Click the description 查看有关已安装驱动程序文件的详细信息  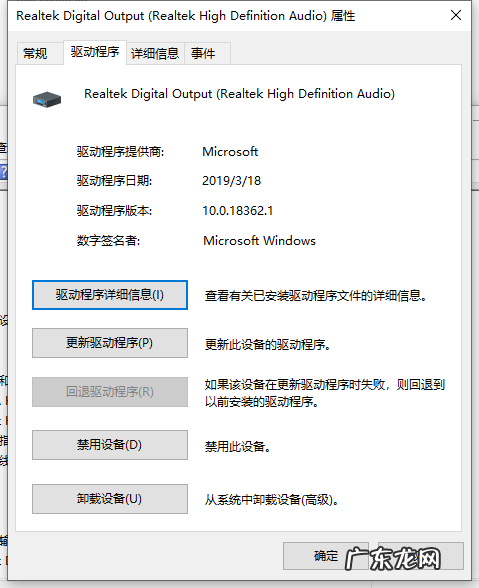pos(315,296)
